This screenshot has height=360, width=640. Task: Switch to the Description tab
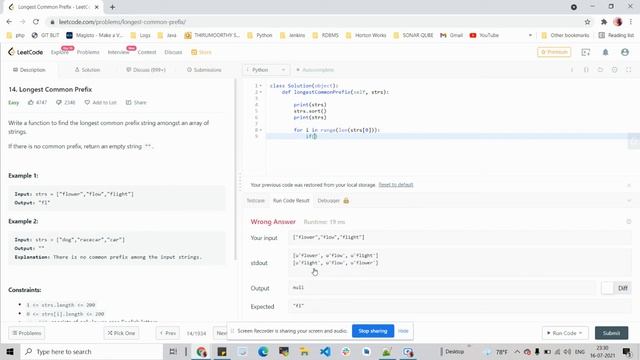click(x=29, y=70)
